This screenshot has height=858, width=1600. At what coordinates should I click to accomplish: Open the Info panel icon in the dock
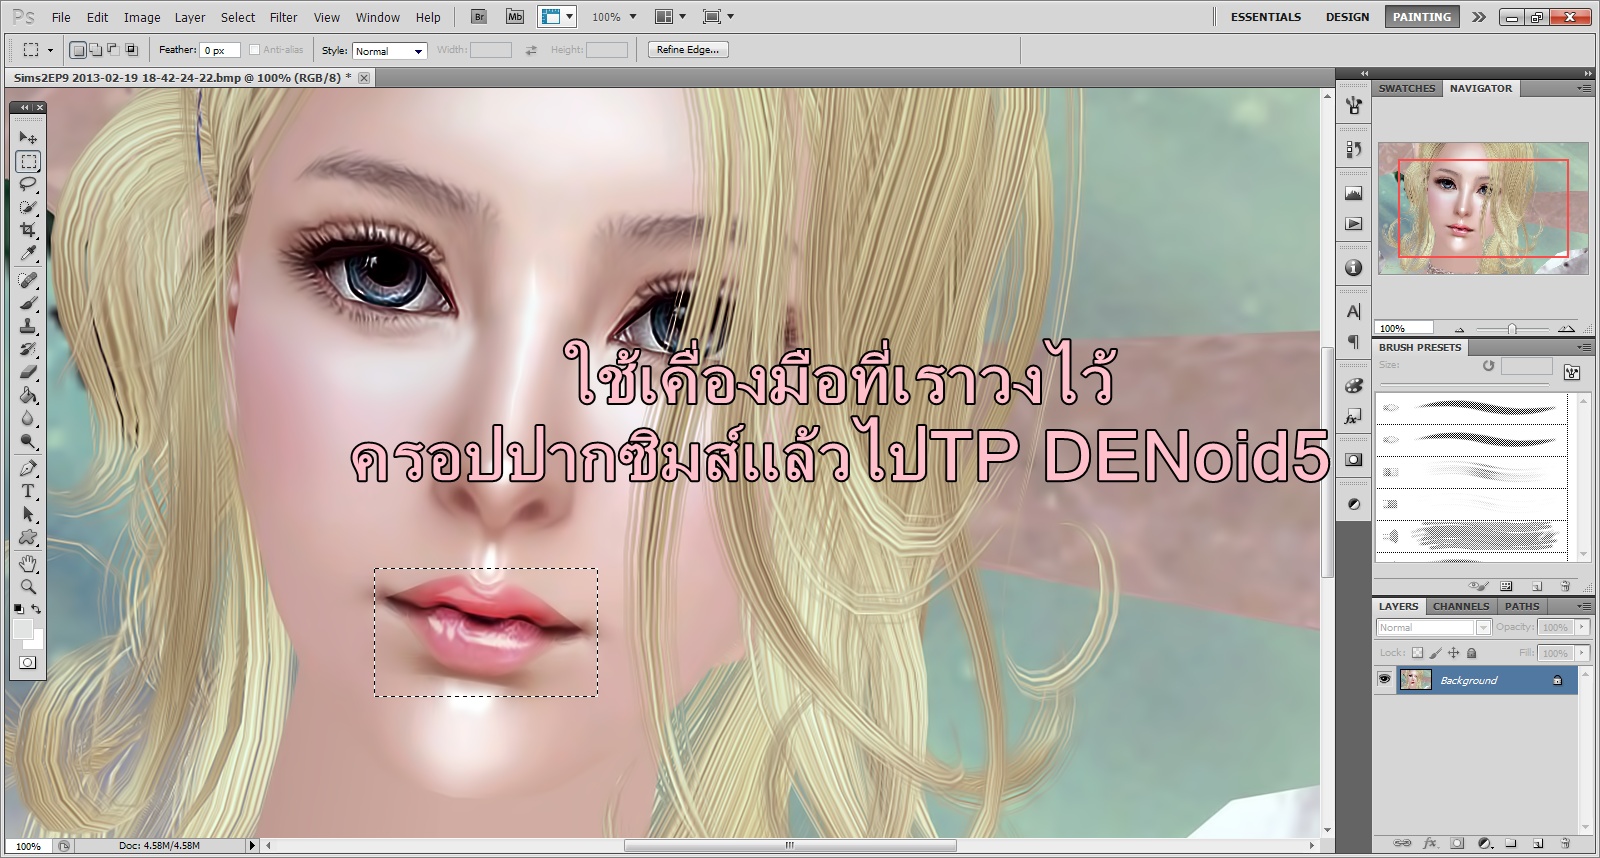click(x=1353, y=268)
